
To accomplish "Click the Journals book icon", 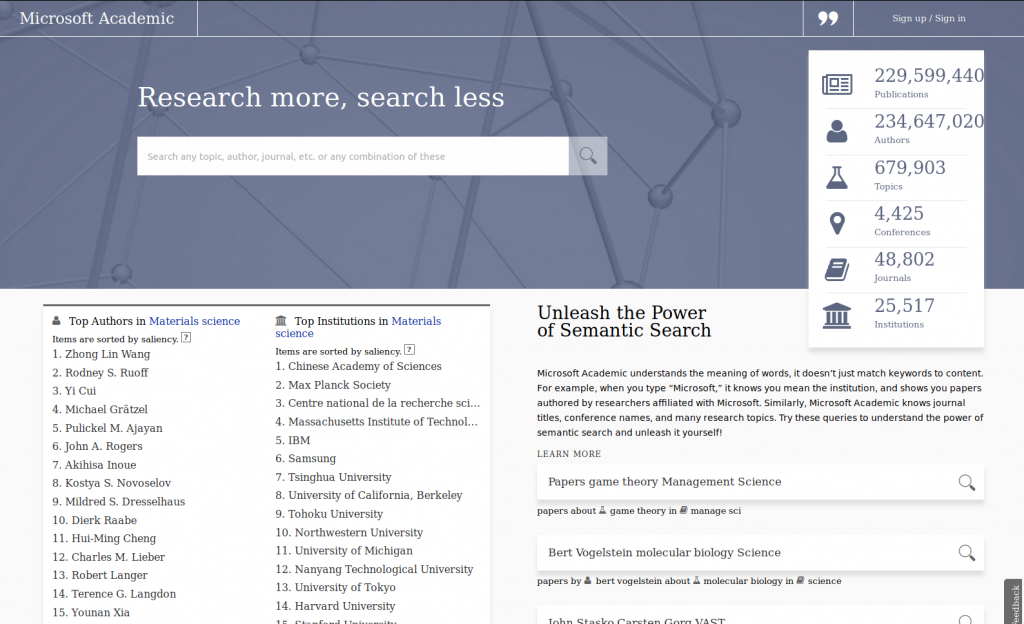I will 837,270.
